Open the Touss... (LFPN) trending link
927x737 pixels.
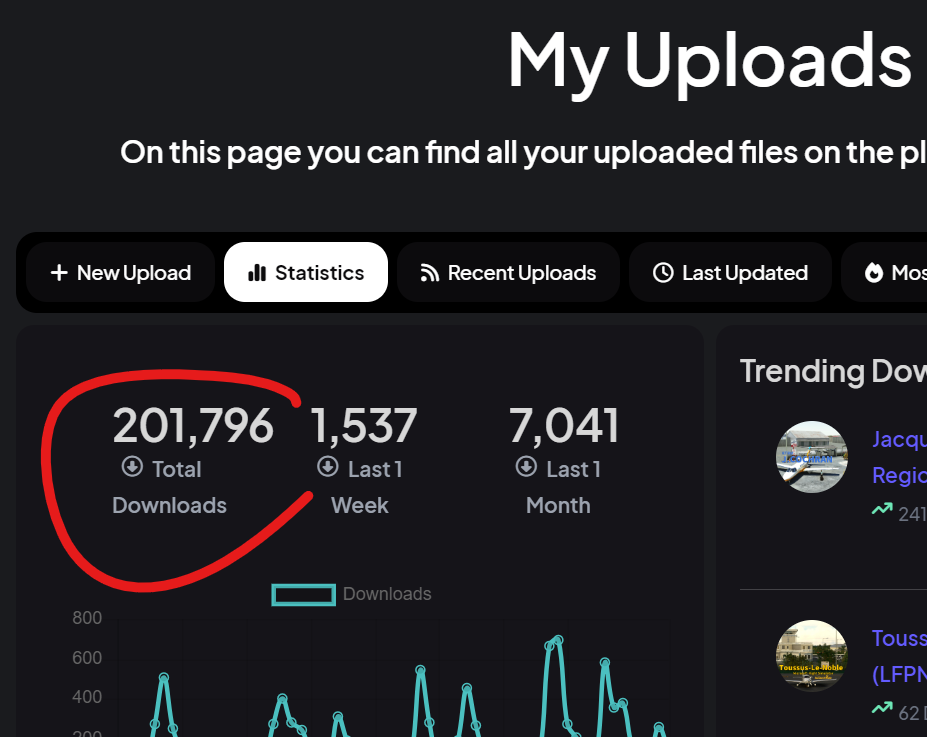click(899, 656)
